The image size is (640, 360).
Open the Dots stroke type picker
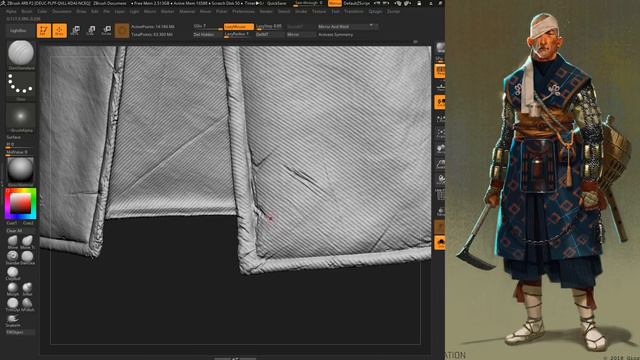tap(21, 87)
